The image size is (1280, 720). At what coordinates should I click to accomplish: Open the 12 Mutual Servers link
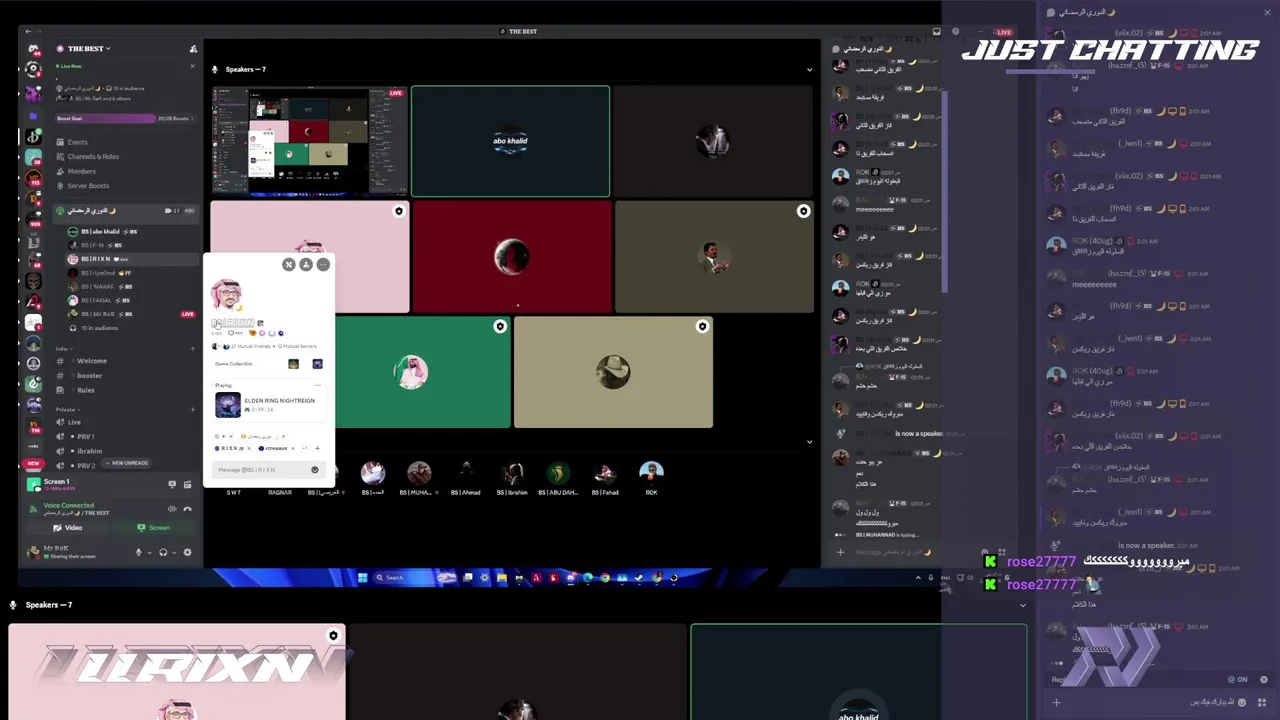[296, 346]
